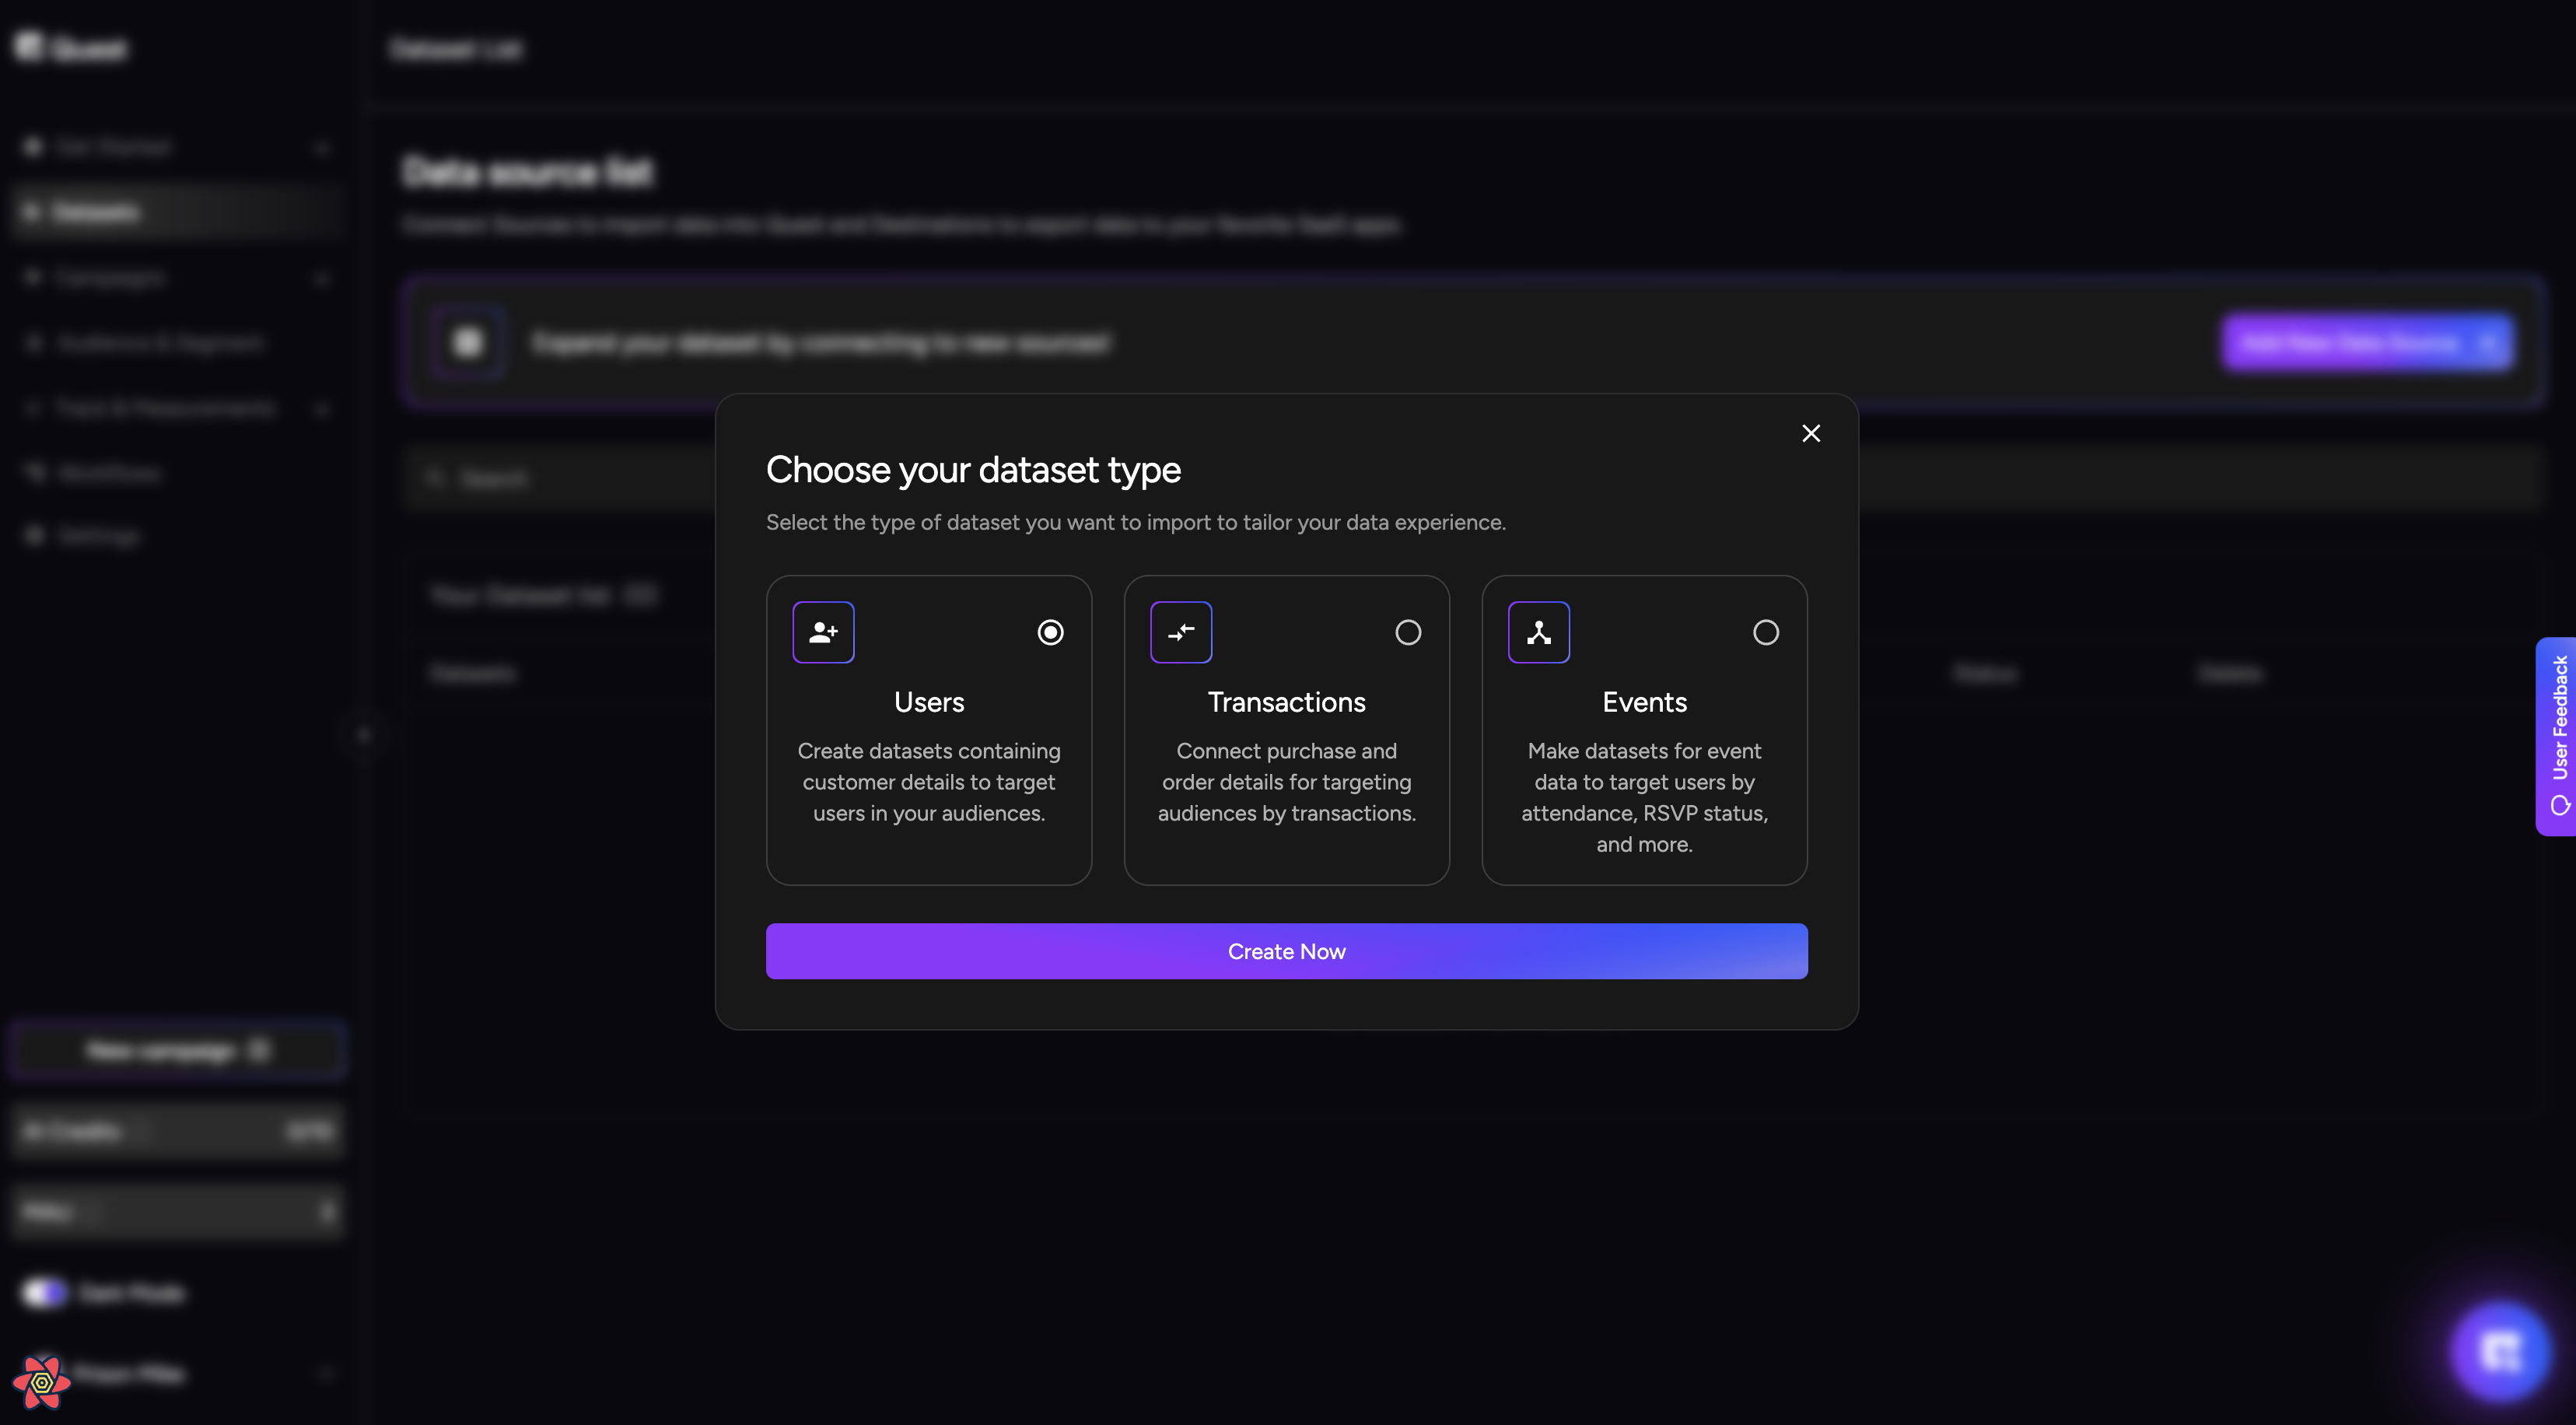
Task: Expand the Campaigns sidebar chevron
Action: 321,278
